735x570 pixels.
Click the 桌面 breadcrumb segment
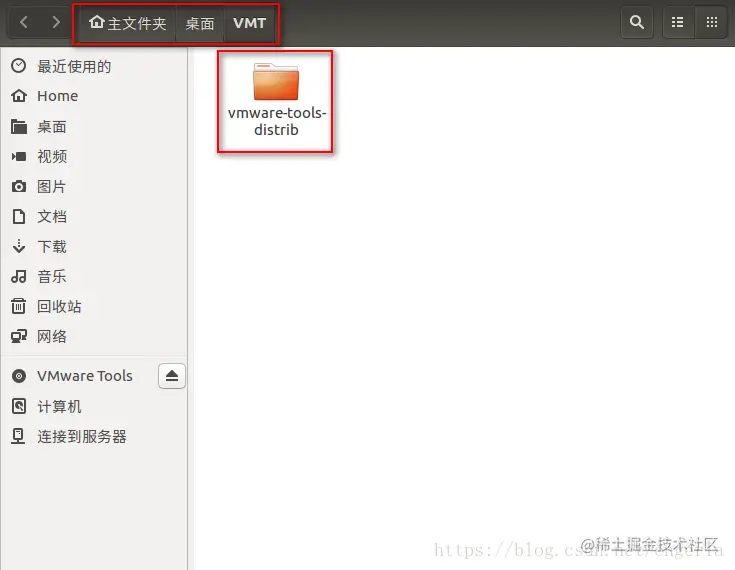click(x=200, y=23)
